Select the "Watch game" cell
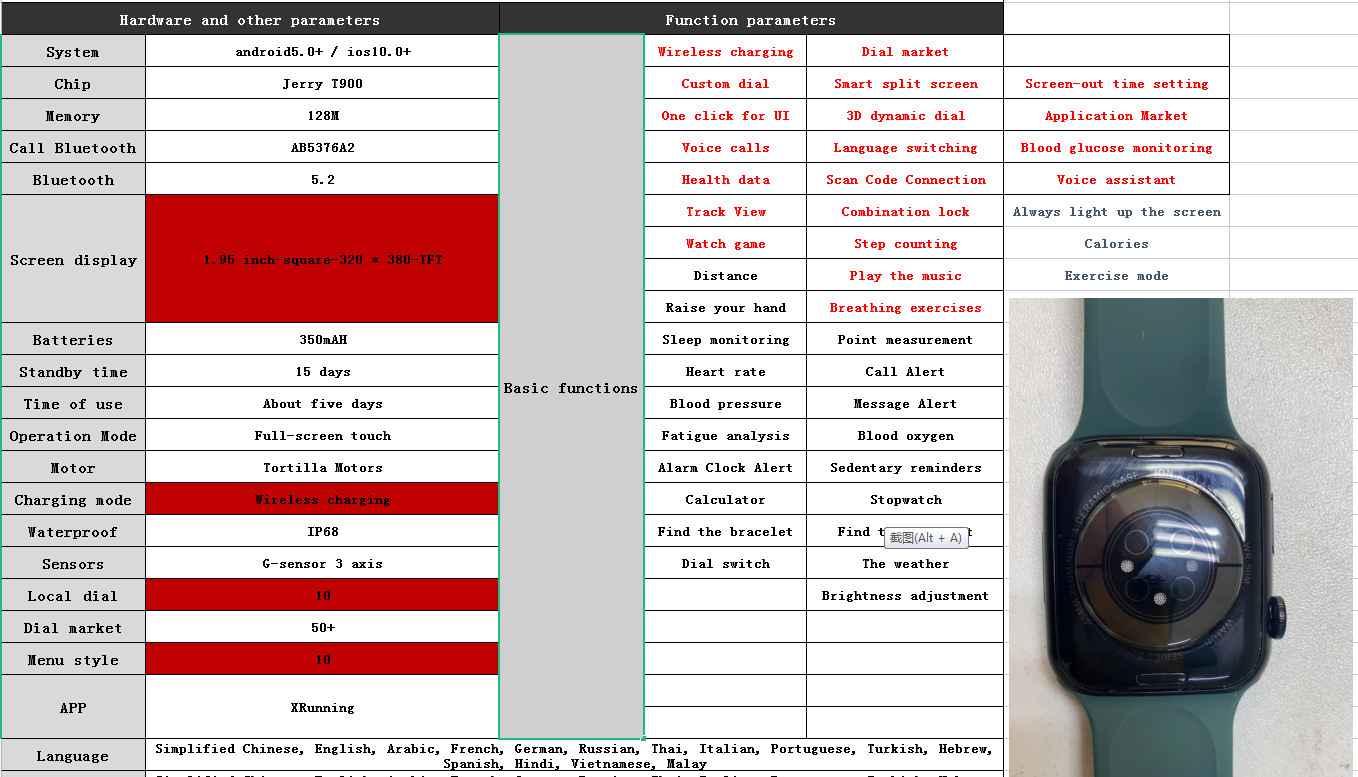Viewport: 1358px width, 777px height. coord(725,244)
